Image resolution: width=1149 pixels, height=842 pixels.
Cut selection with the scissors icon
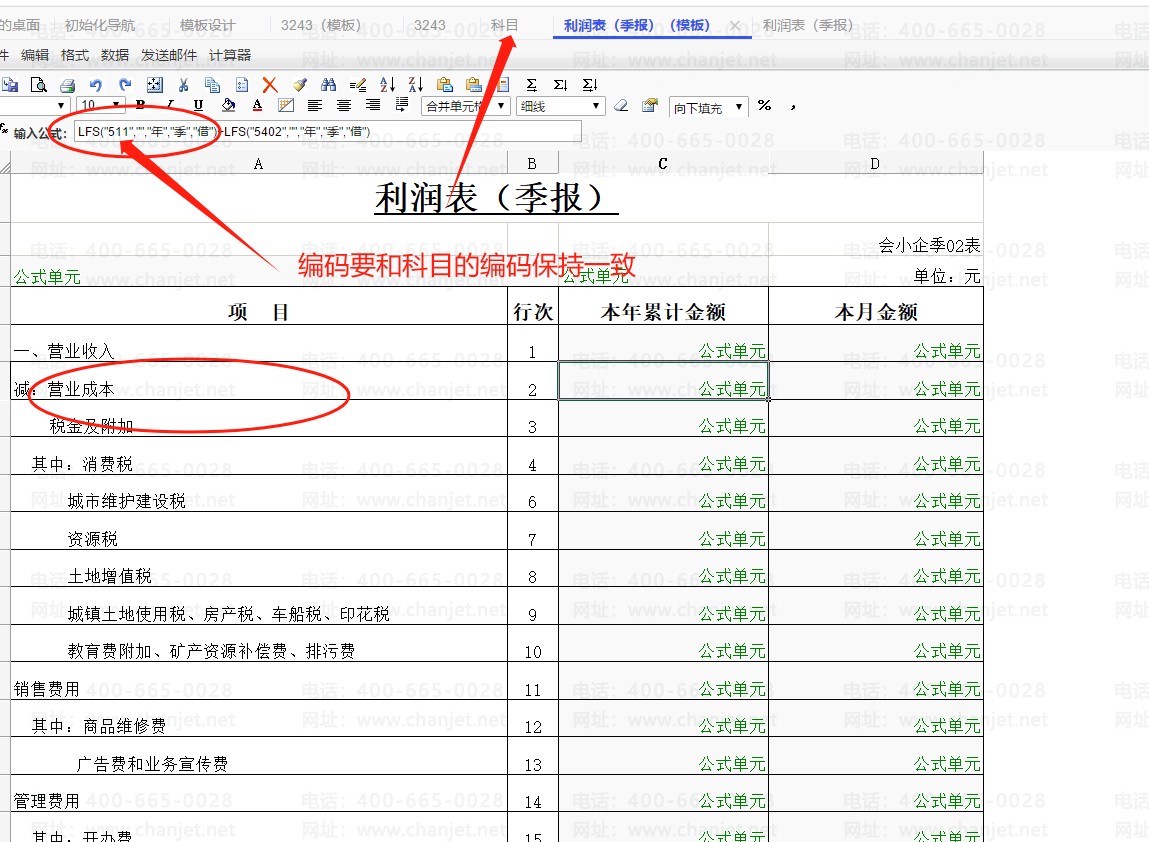[183, 85]
